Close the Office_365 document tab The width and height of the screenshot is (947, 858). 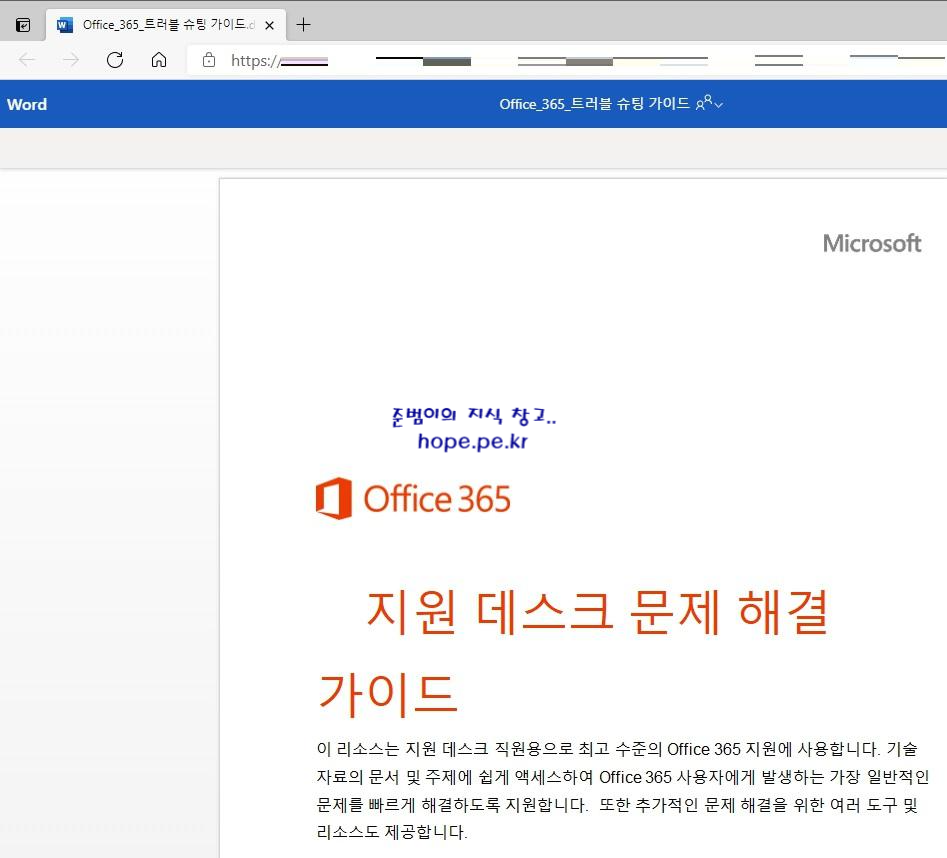pyautogui.click(x=269, y=25)
